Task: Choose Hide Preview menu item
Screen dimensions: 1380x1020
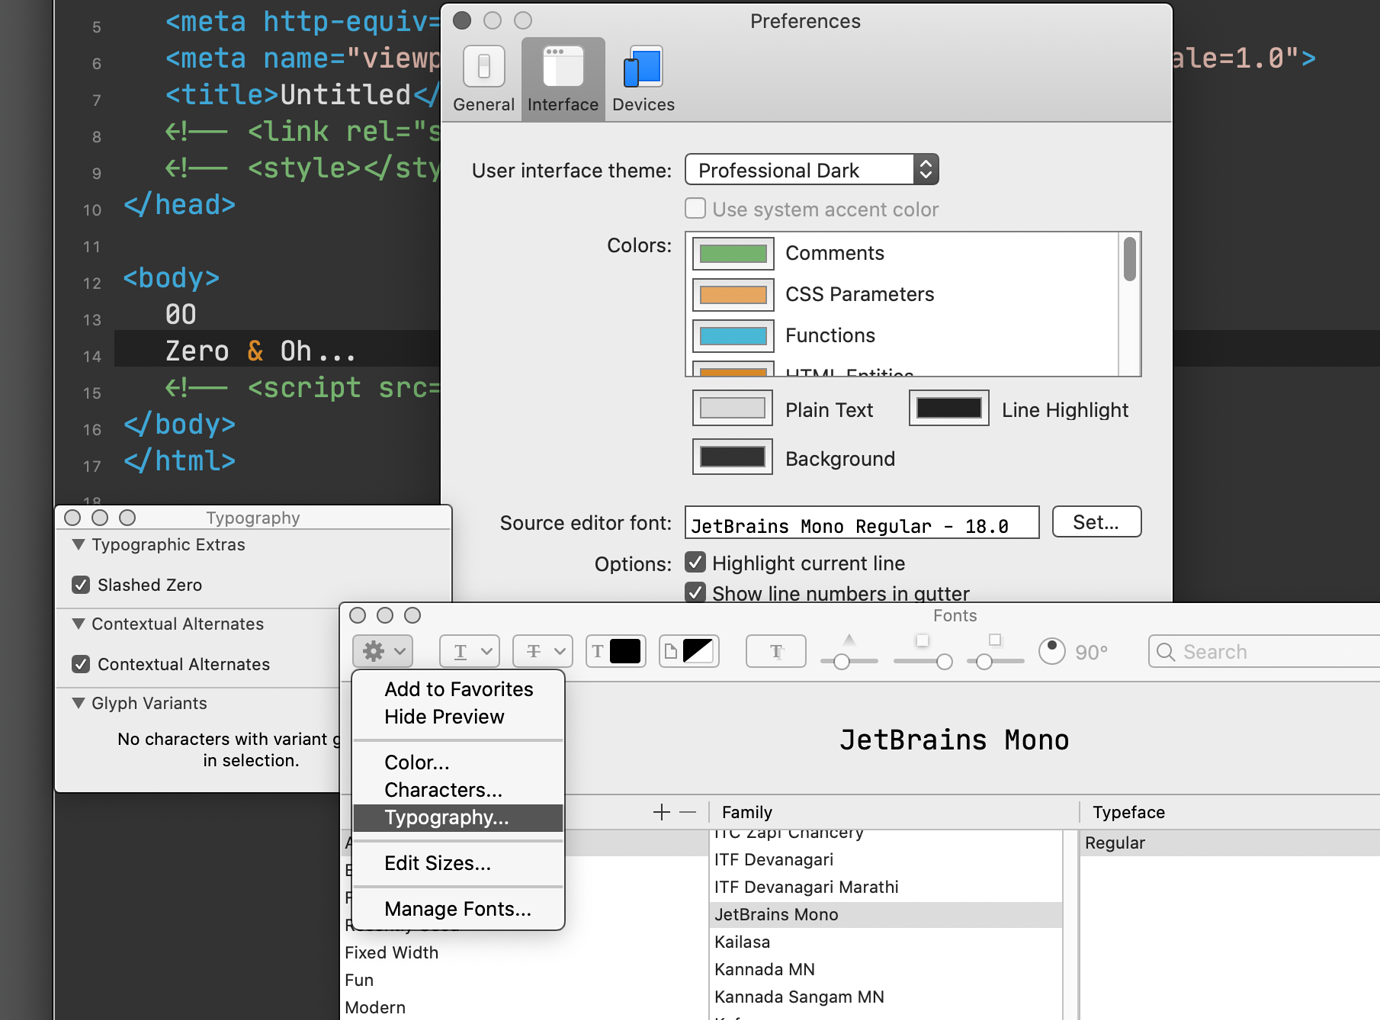Action: (x=458, y=717)
